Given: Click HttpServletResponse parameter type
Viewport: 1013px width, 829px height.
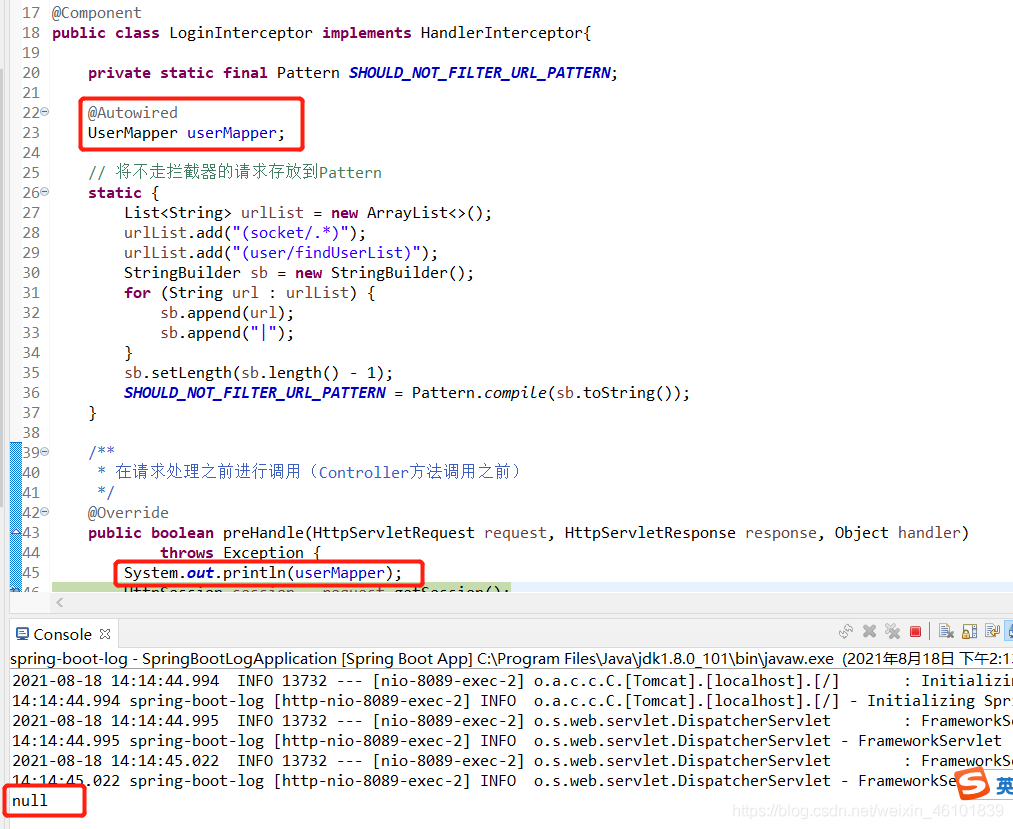Looking at the screenshot, I should point(650,533).
